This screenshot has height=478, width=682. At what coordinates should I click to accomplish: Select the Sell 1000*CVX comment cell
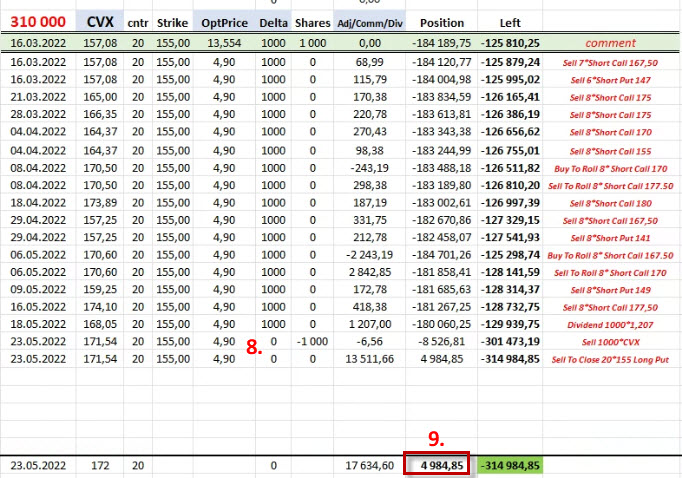tap(610, 342)
